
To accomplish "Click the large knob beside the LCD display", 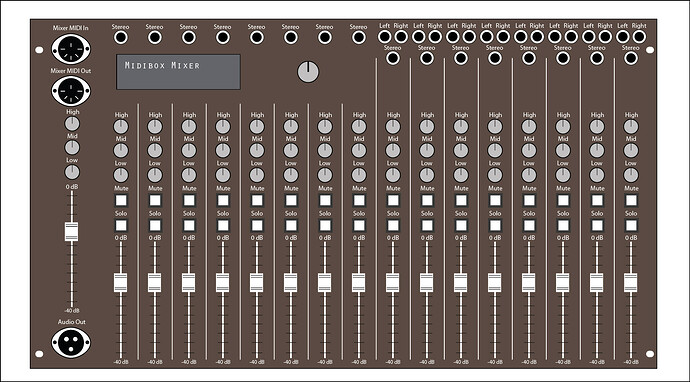I will coord(308,72).
